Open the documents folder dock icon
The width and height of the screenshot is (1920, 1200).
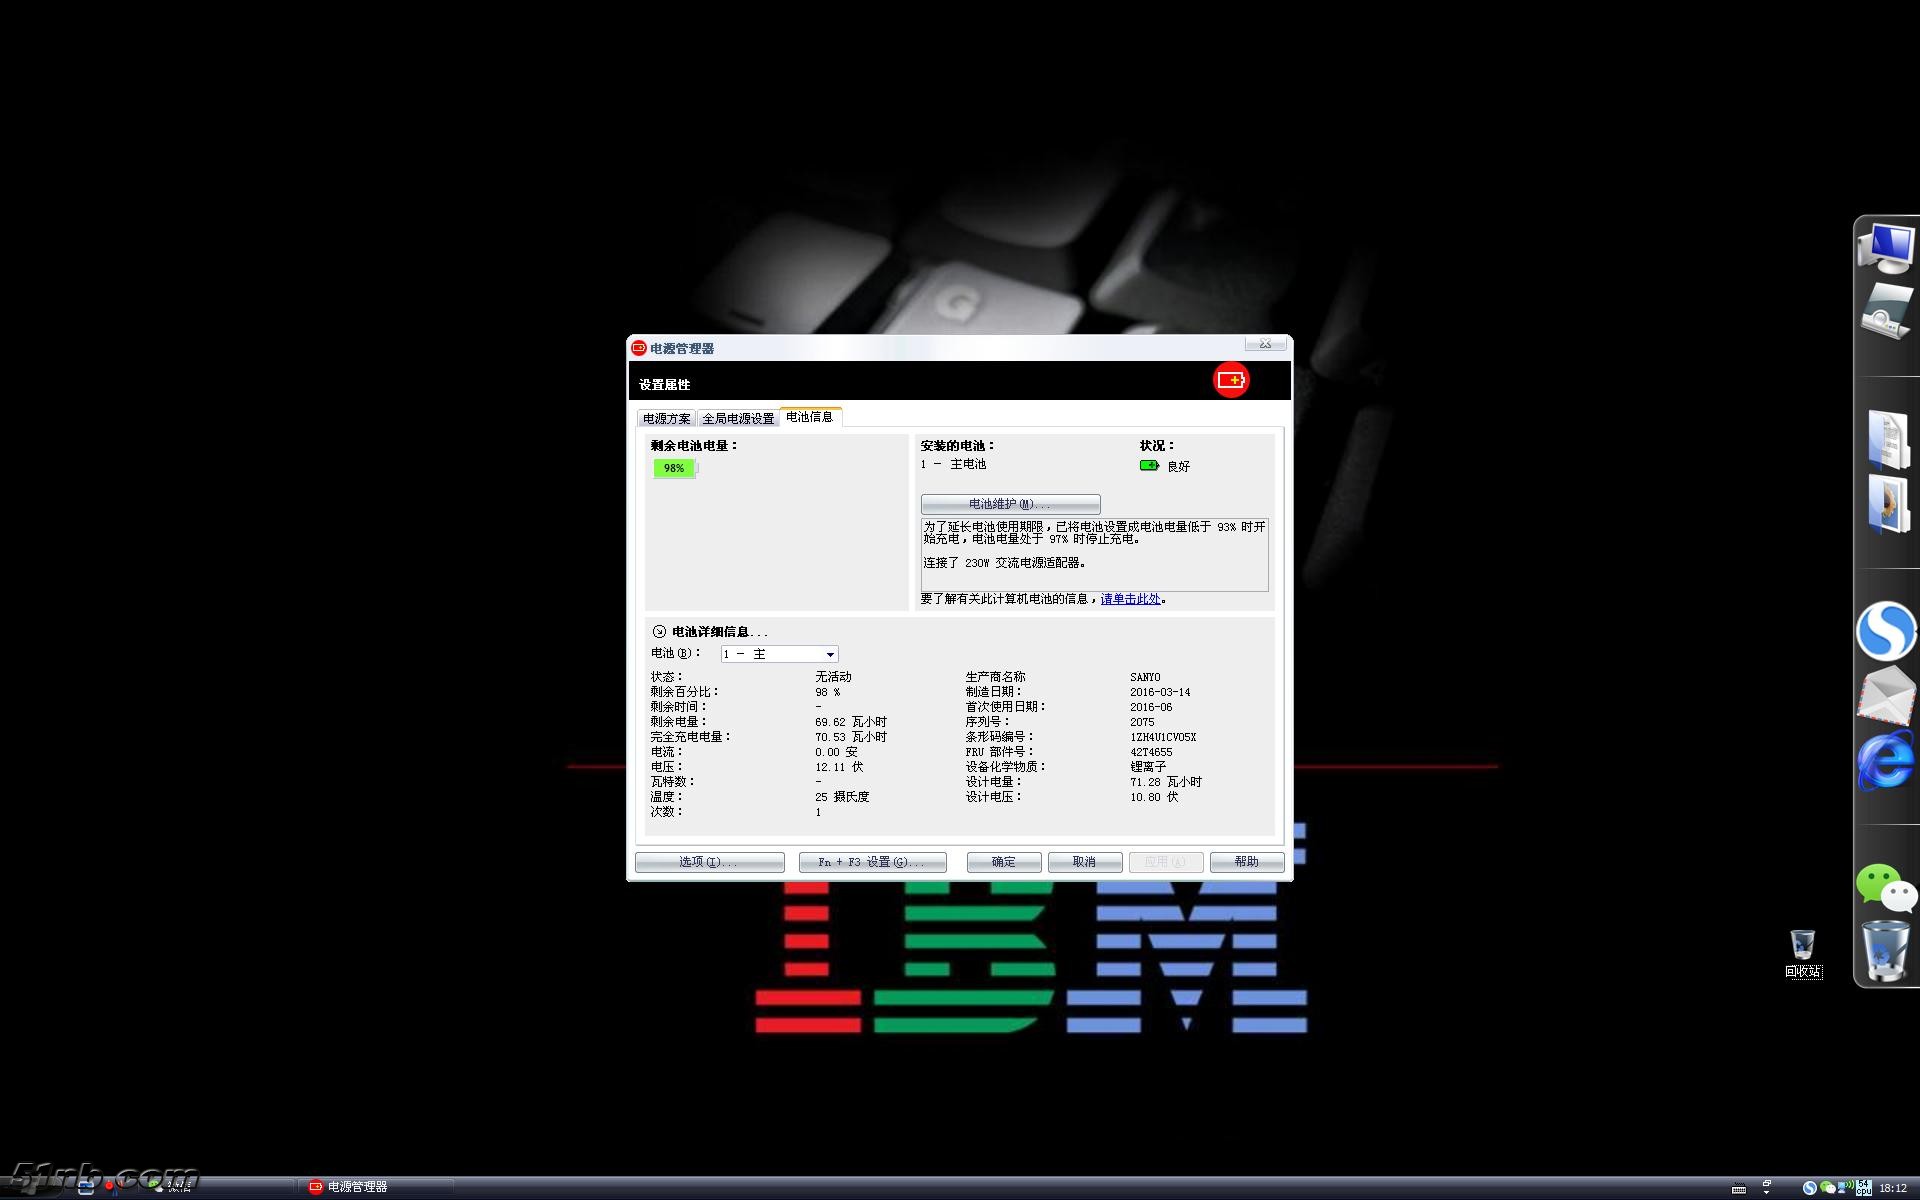[x=1887, y=440]
